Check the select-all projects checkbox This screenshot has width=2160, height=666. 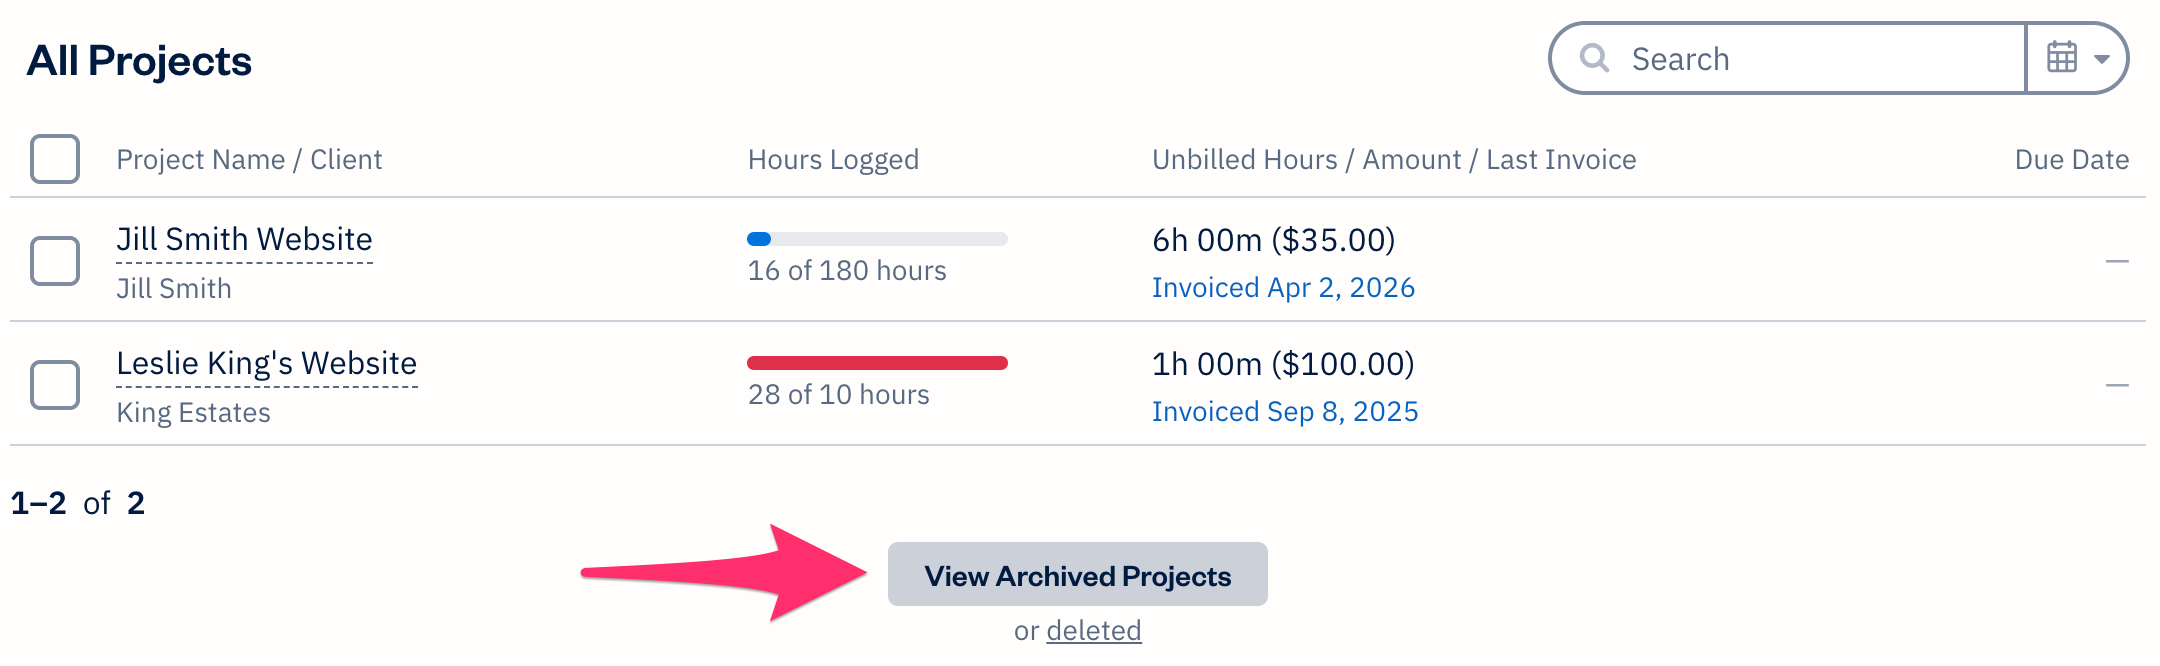pyautogui.click(x=55, y=158)
